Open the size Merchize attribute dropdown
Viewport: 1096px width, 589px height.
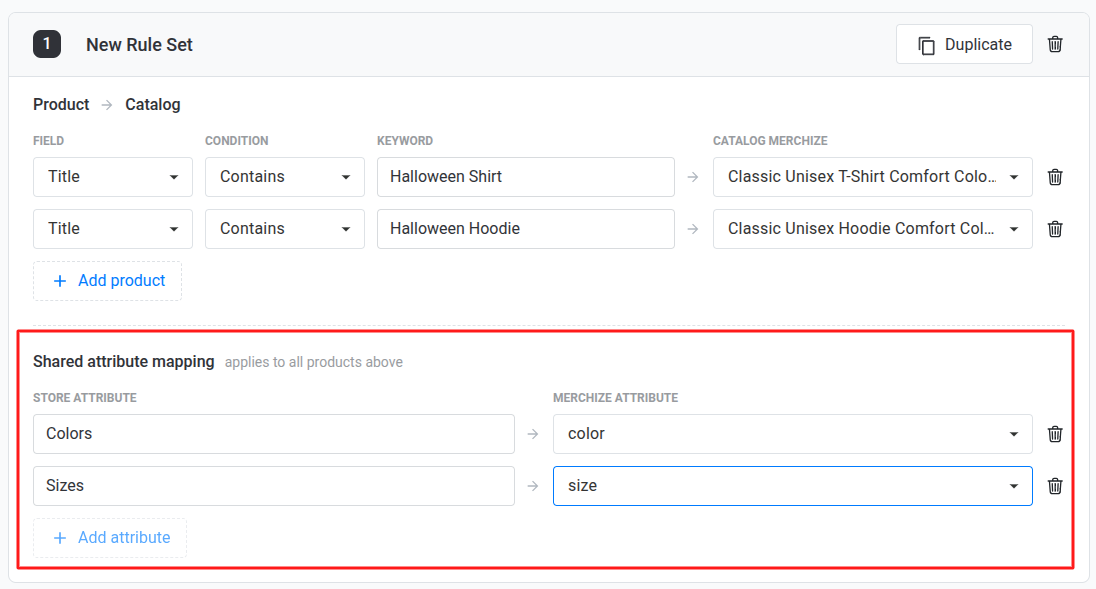[793, 486]
